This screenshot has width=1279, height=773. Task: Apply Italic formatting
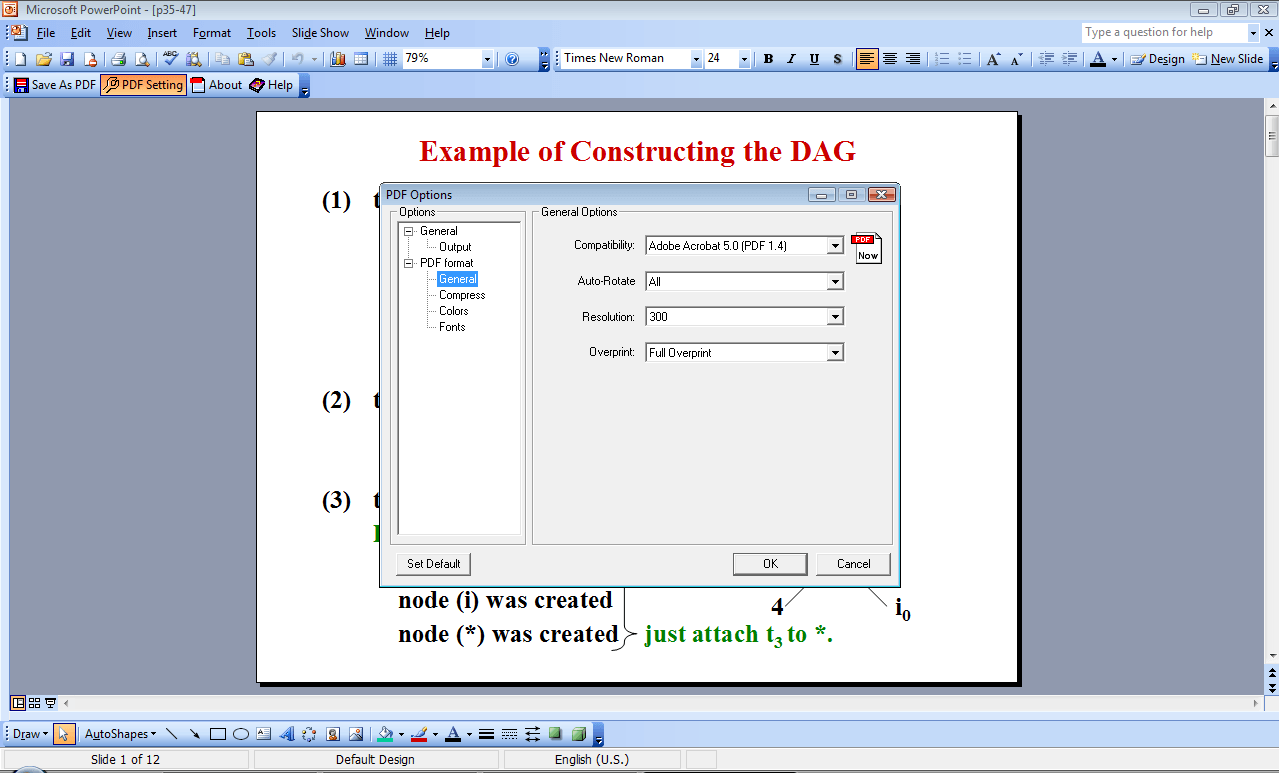pos(791,59)
